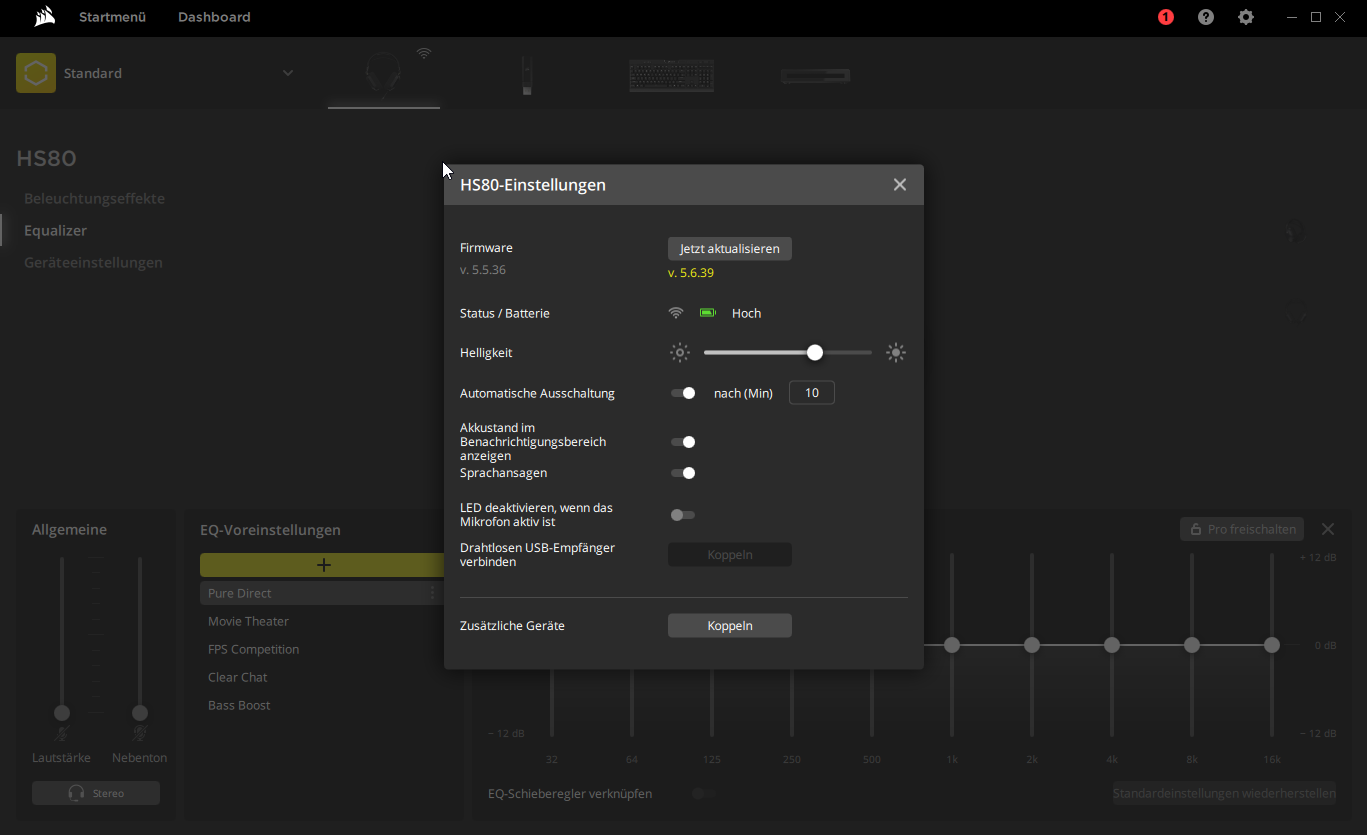This screenshot has width=1367, height=835.
Task: Click Jetzt aktualisieren firmware button
Action: pos(730,248)
